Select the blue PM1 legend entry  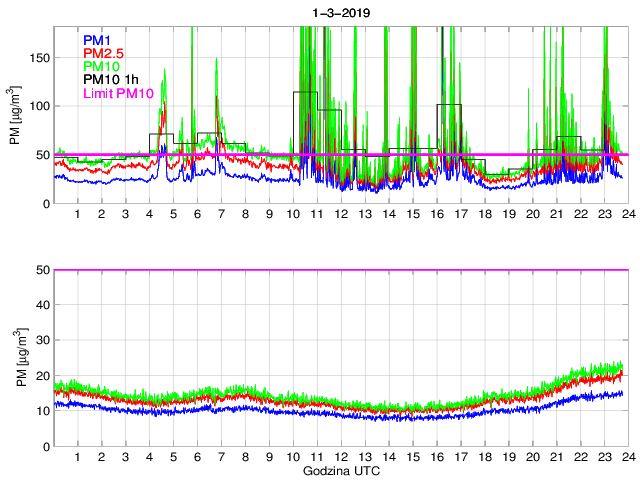click(98, 40)
